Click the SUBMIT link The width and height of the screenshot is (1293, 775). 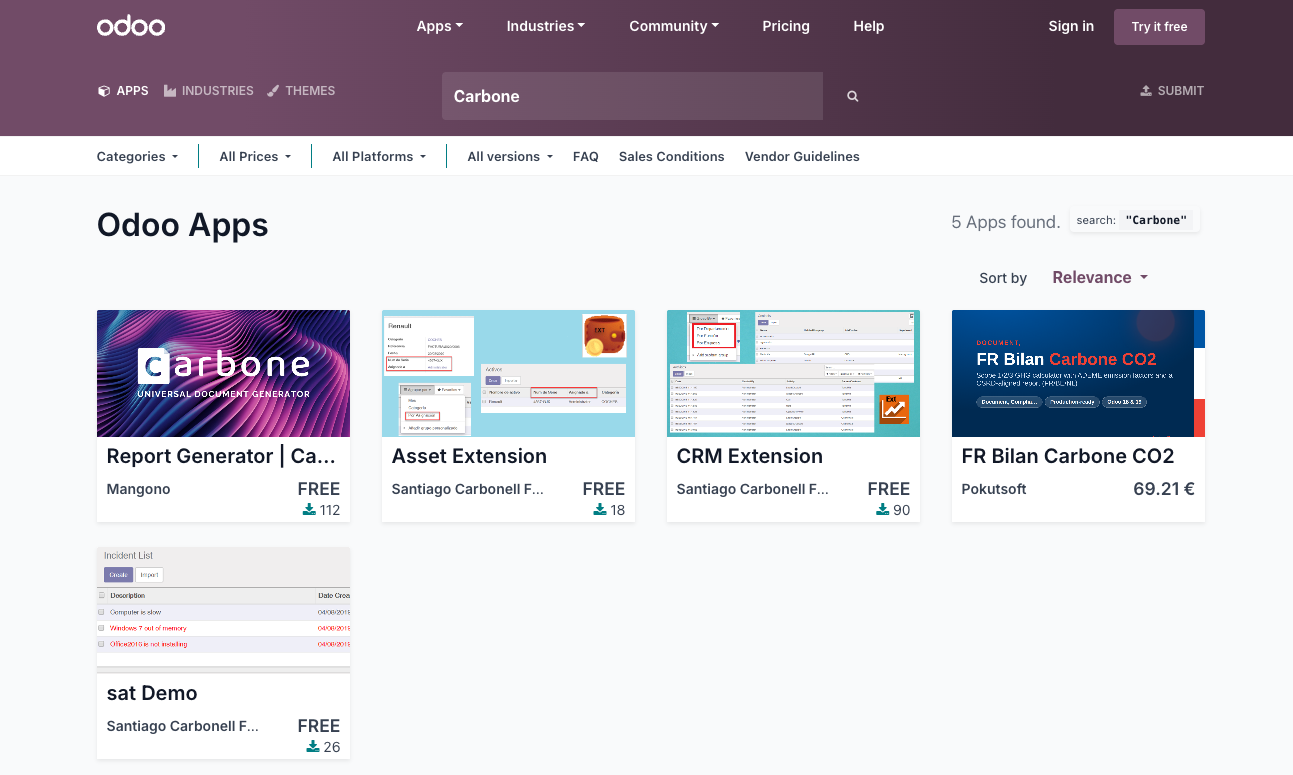click(1172, 91)
